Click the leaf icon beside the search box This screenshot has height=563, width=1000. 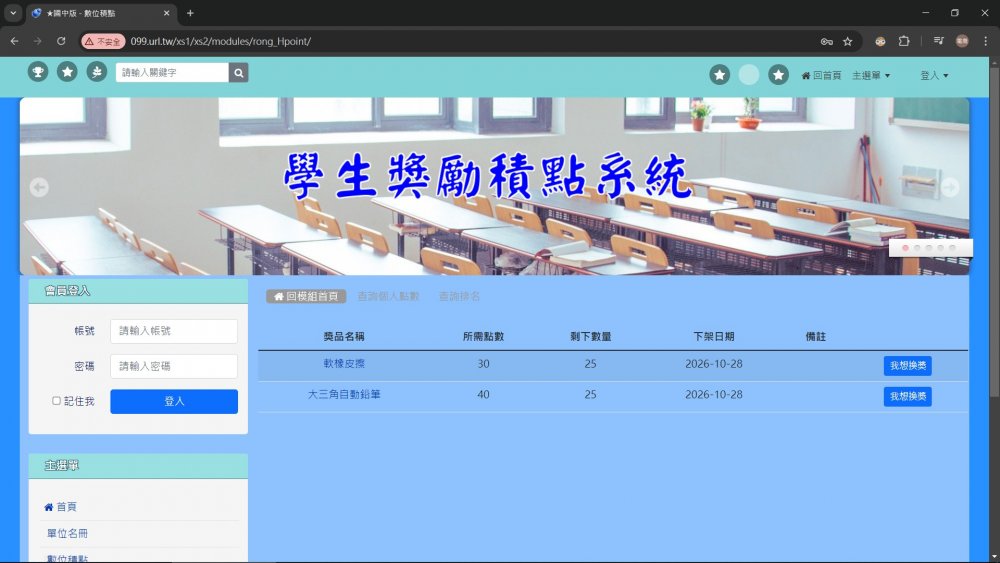click(96, 72)
